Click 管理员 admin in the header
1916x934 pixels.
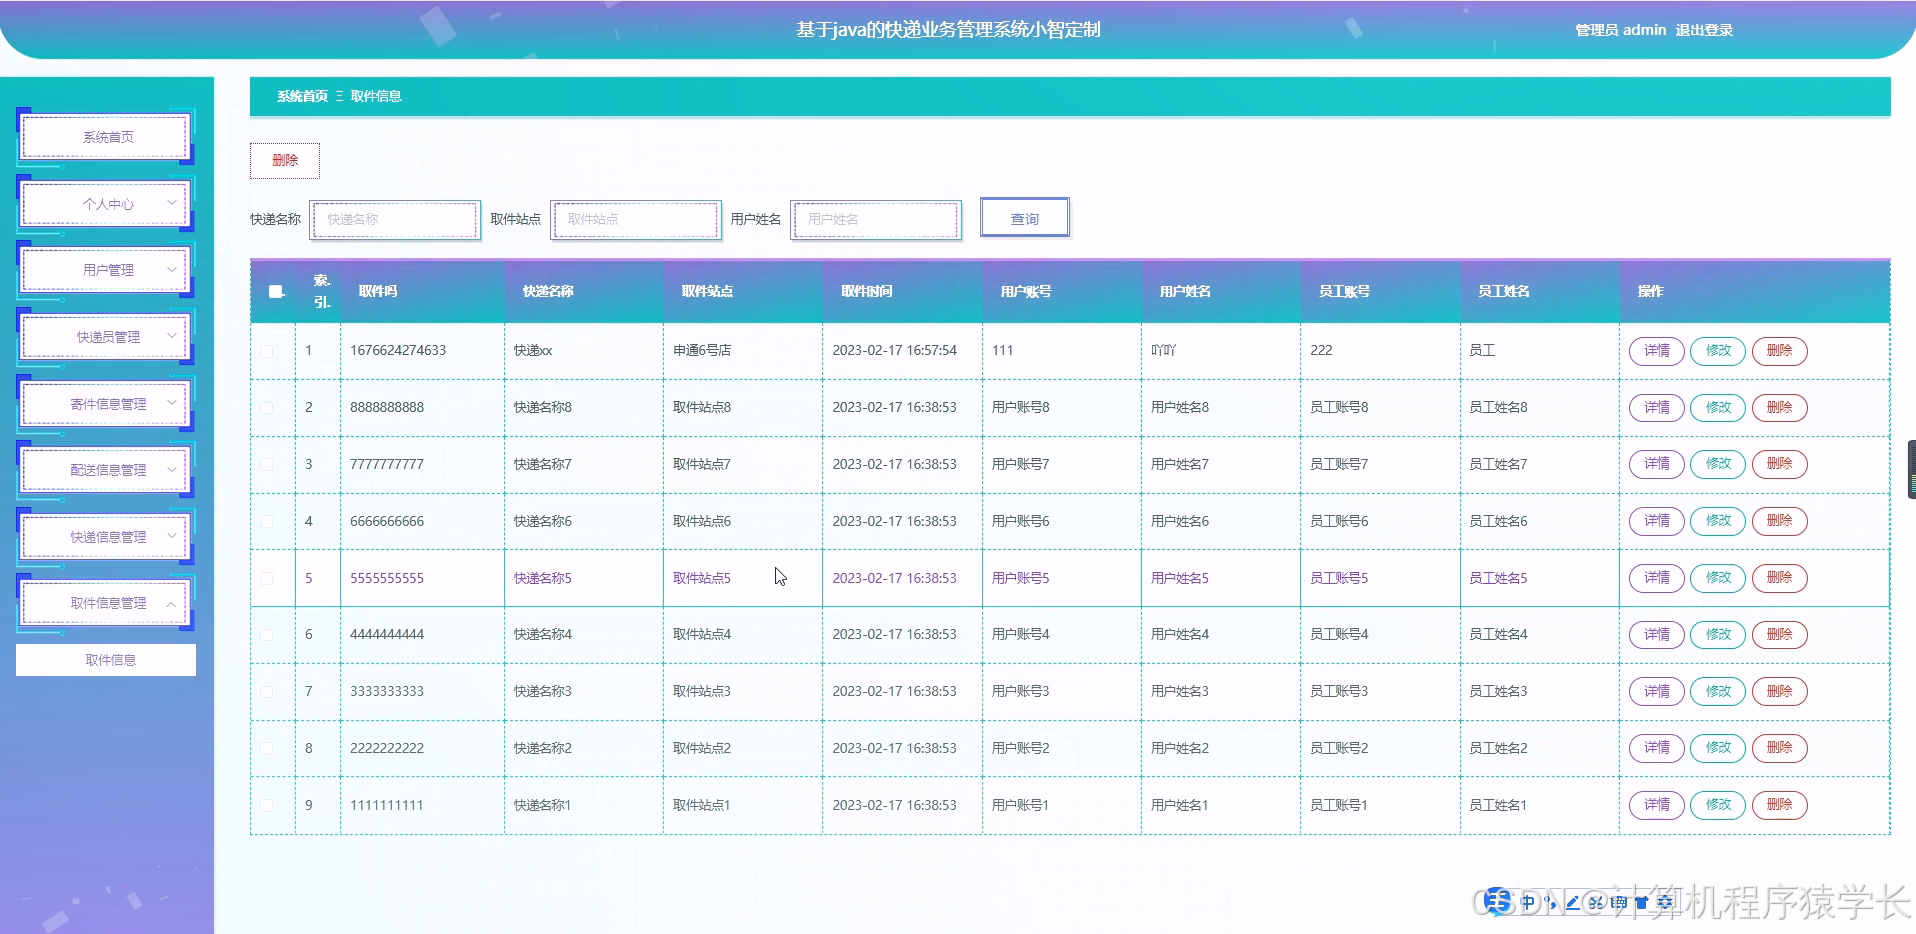1620,30
